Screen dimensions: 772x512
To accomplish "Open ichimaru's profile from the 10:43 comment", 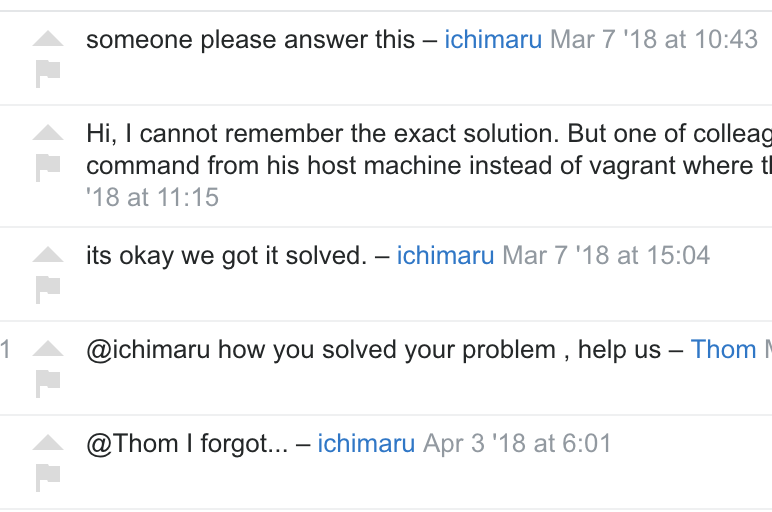I will 493,39.
